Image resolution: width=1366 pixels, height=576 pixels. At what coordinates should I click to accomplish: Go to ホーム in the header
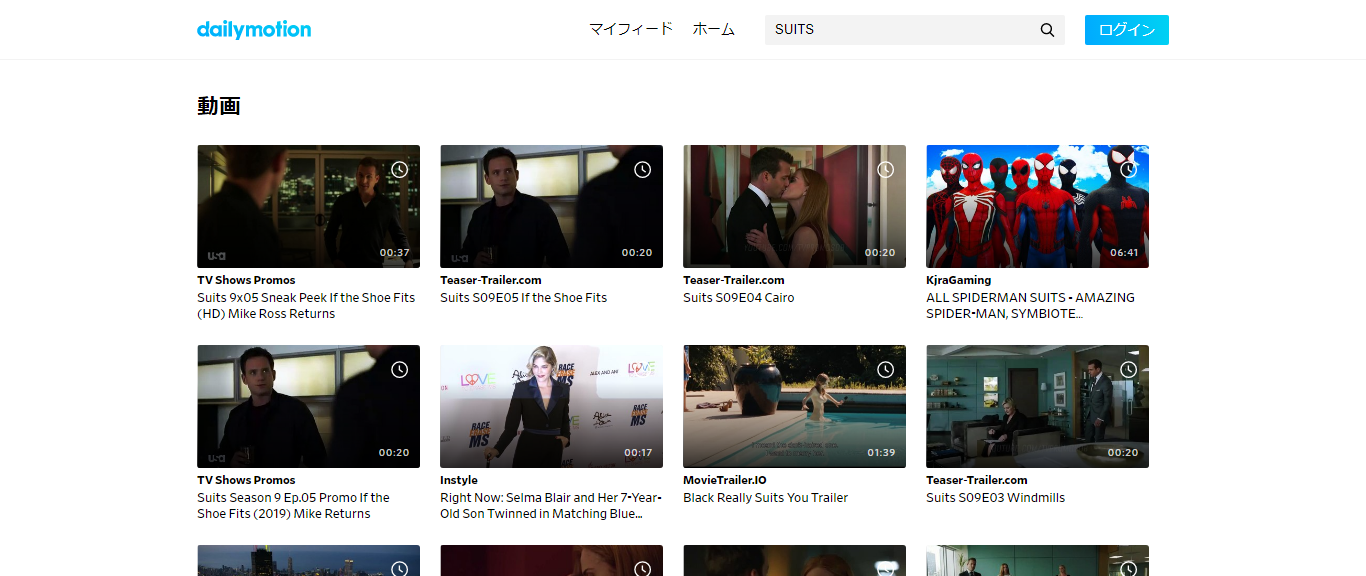tap(714, 29)
